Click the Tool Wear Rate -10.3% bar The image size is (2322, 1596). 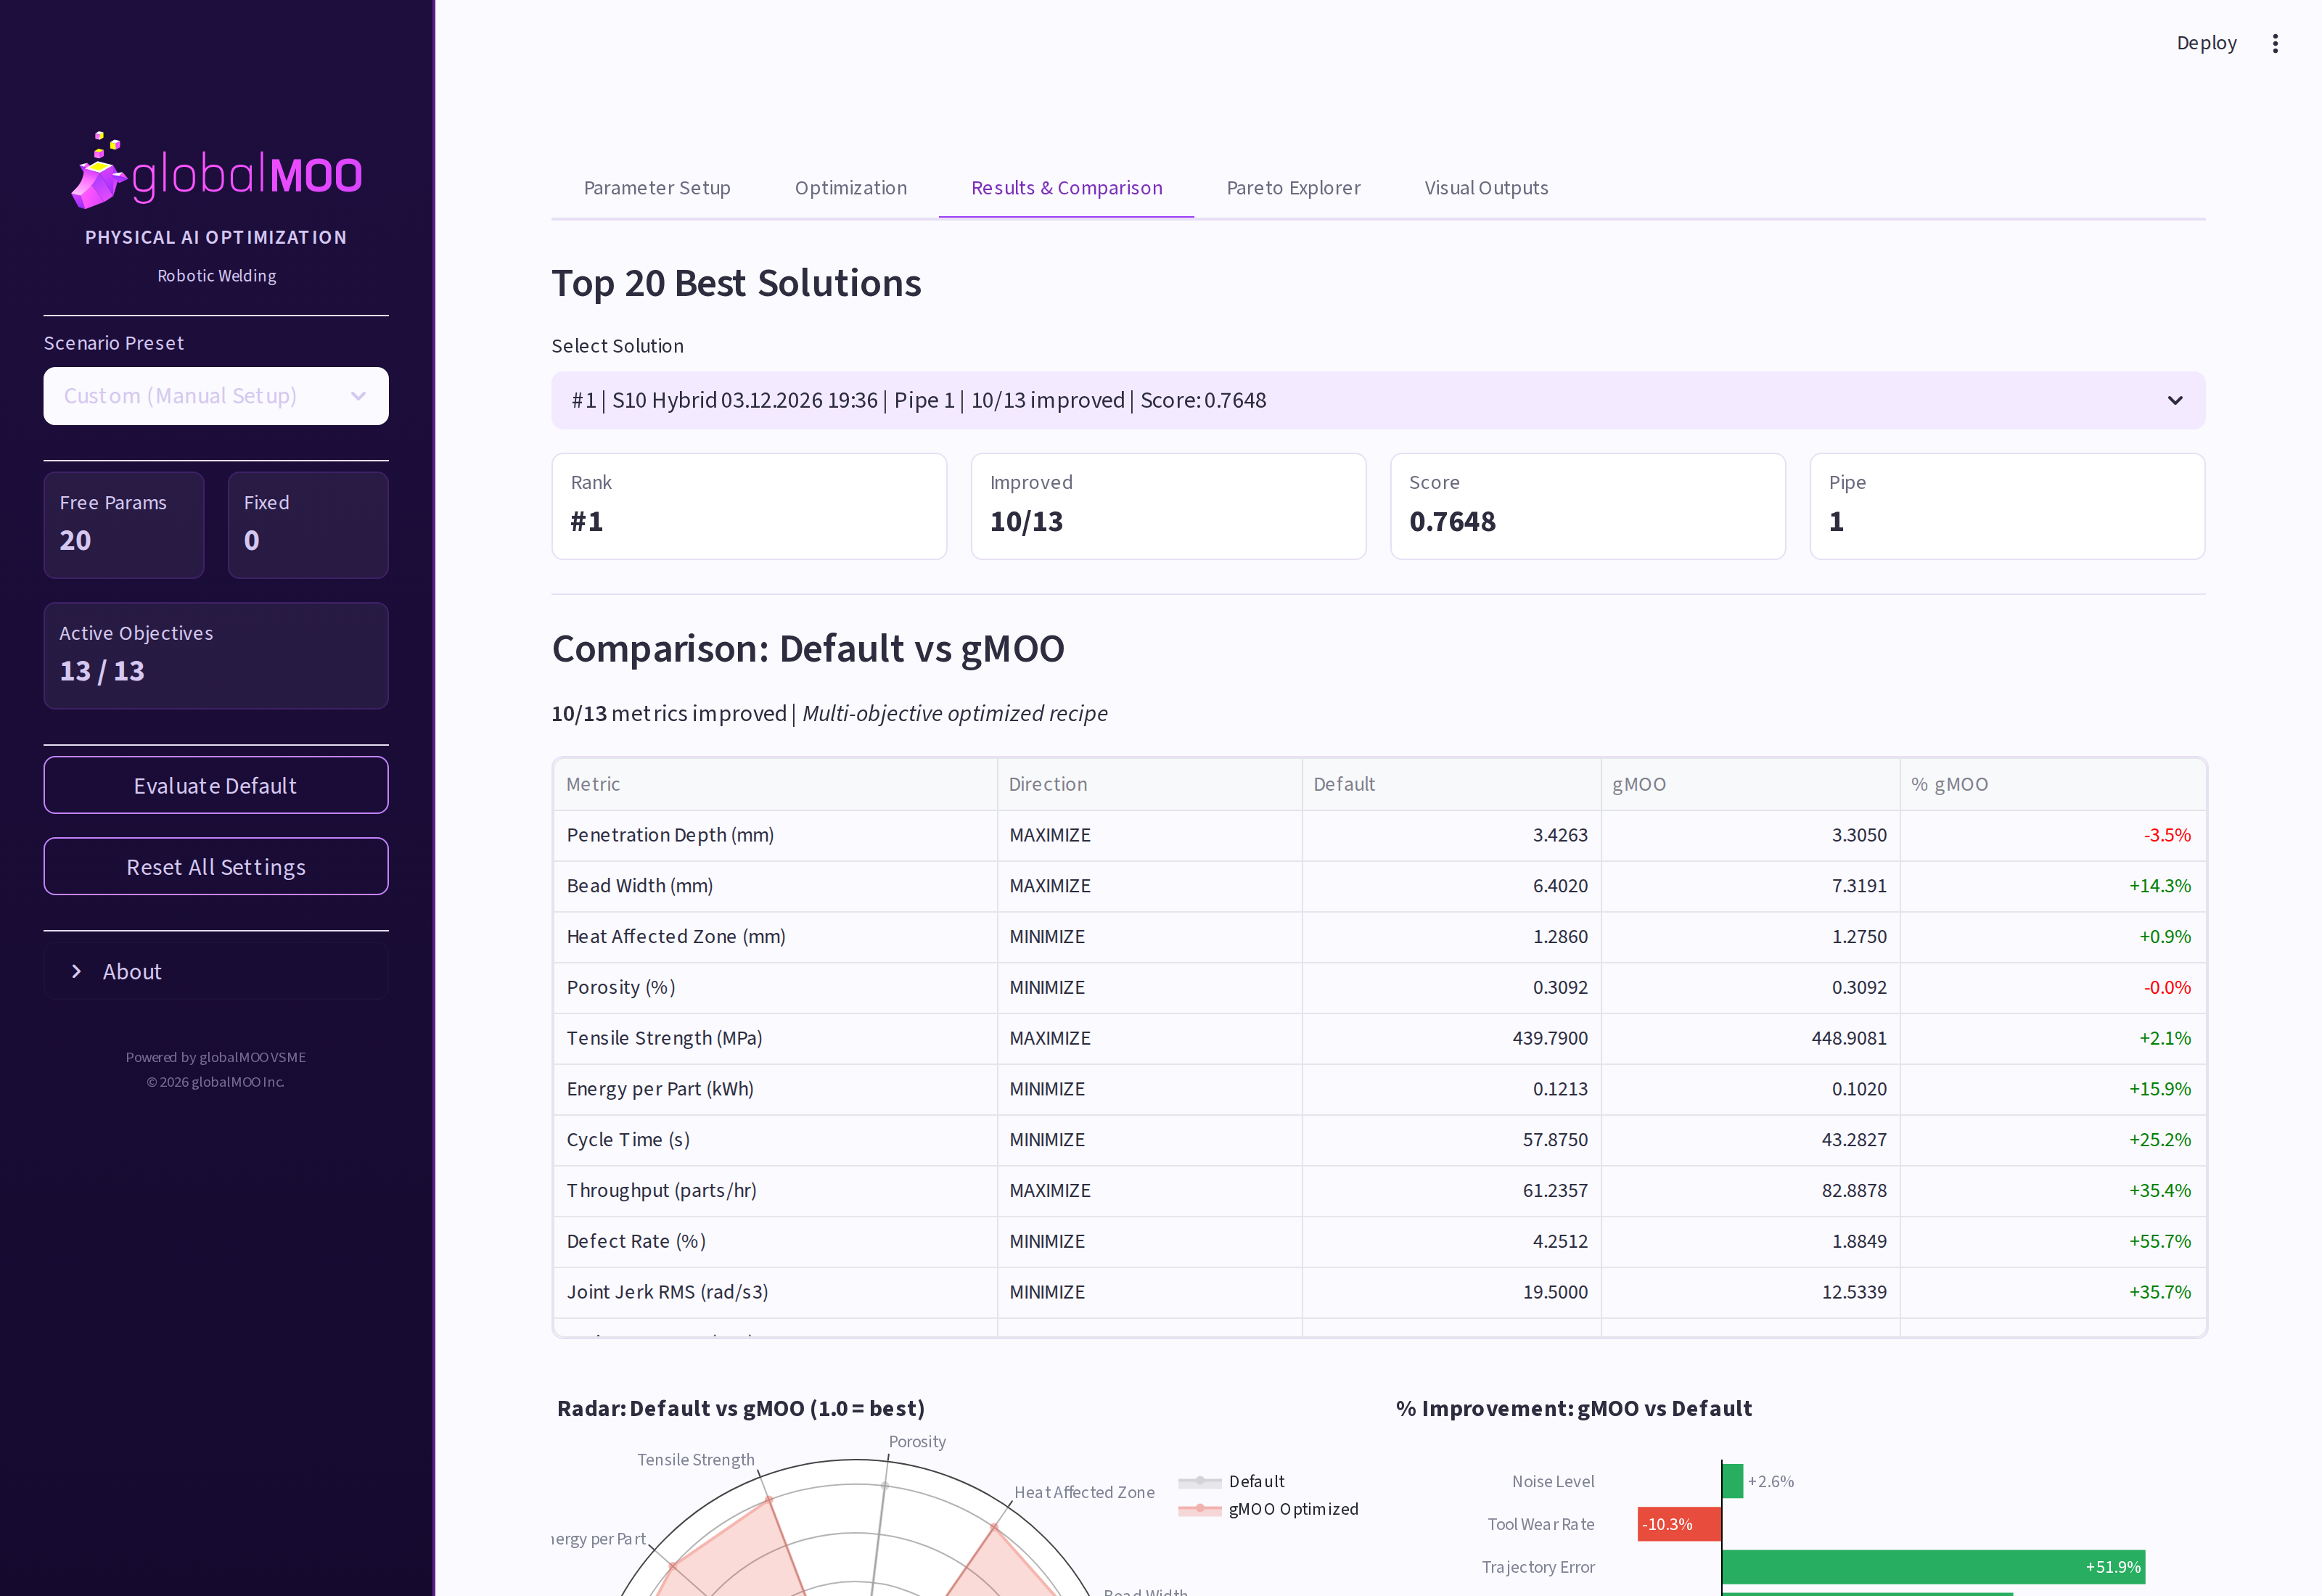pyautogui.click(x=1679, y=1524)
